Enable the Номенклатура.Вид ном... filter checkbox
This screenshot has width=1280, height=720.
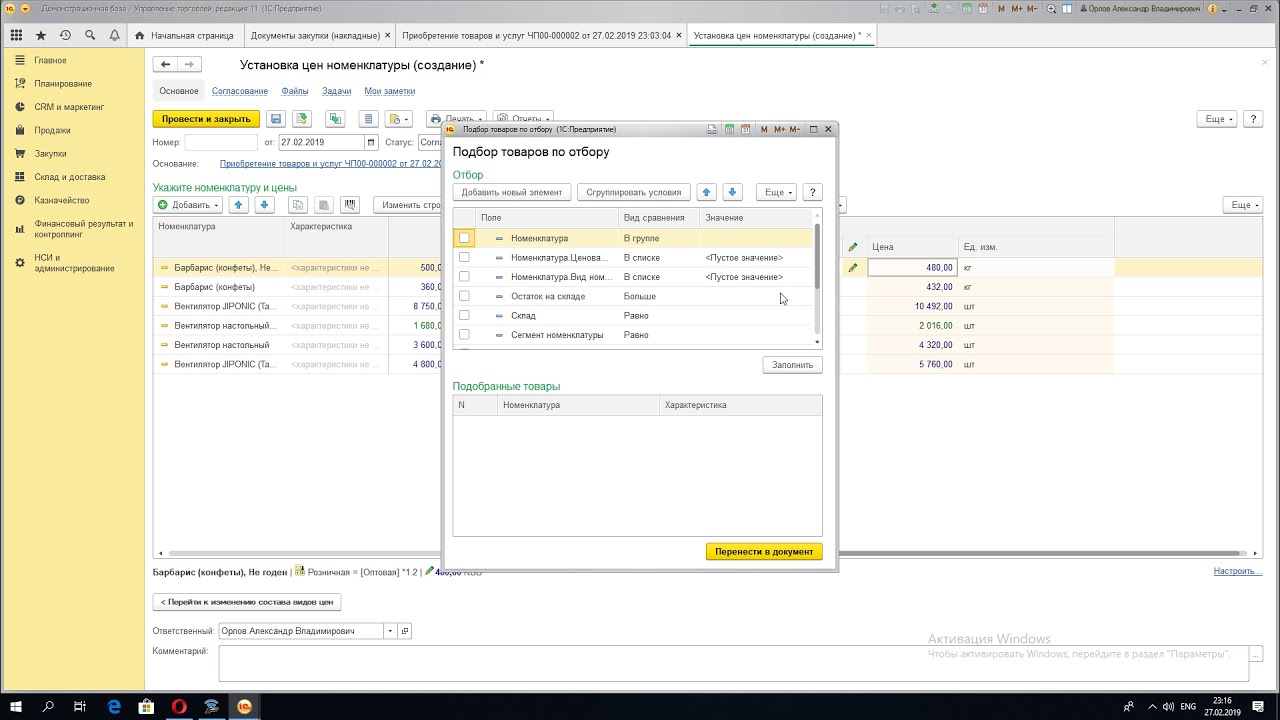tap(464, 277)
